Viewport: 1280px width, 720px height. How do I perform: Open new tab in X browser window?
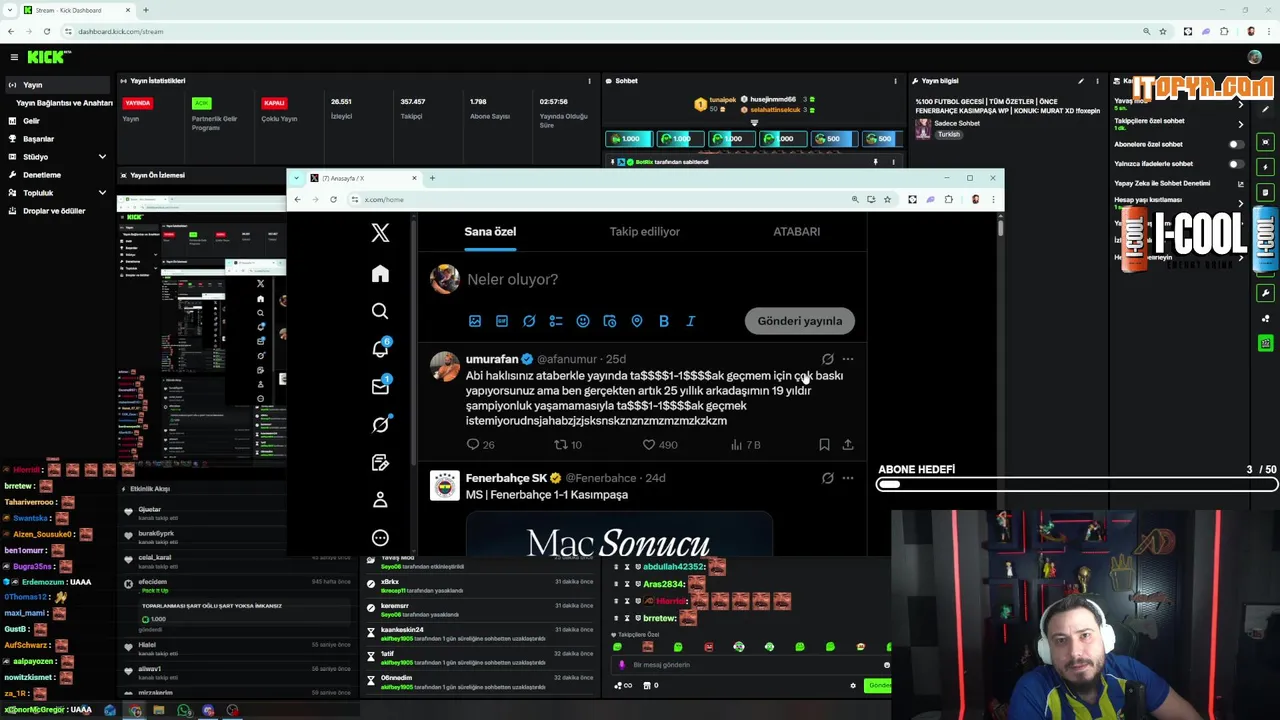point(432,178)
